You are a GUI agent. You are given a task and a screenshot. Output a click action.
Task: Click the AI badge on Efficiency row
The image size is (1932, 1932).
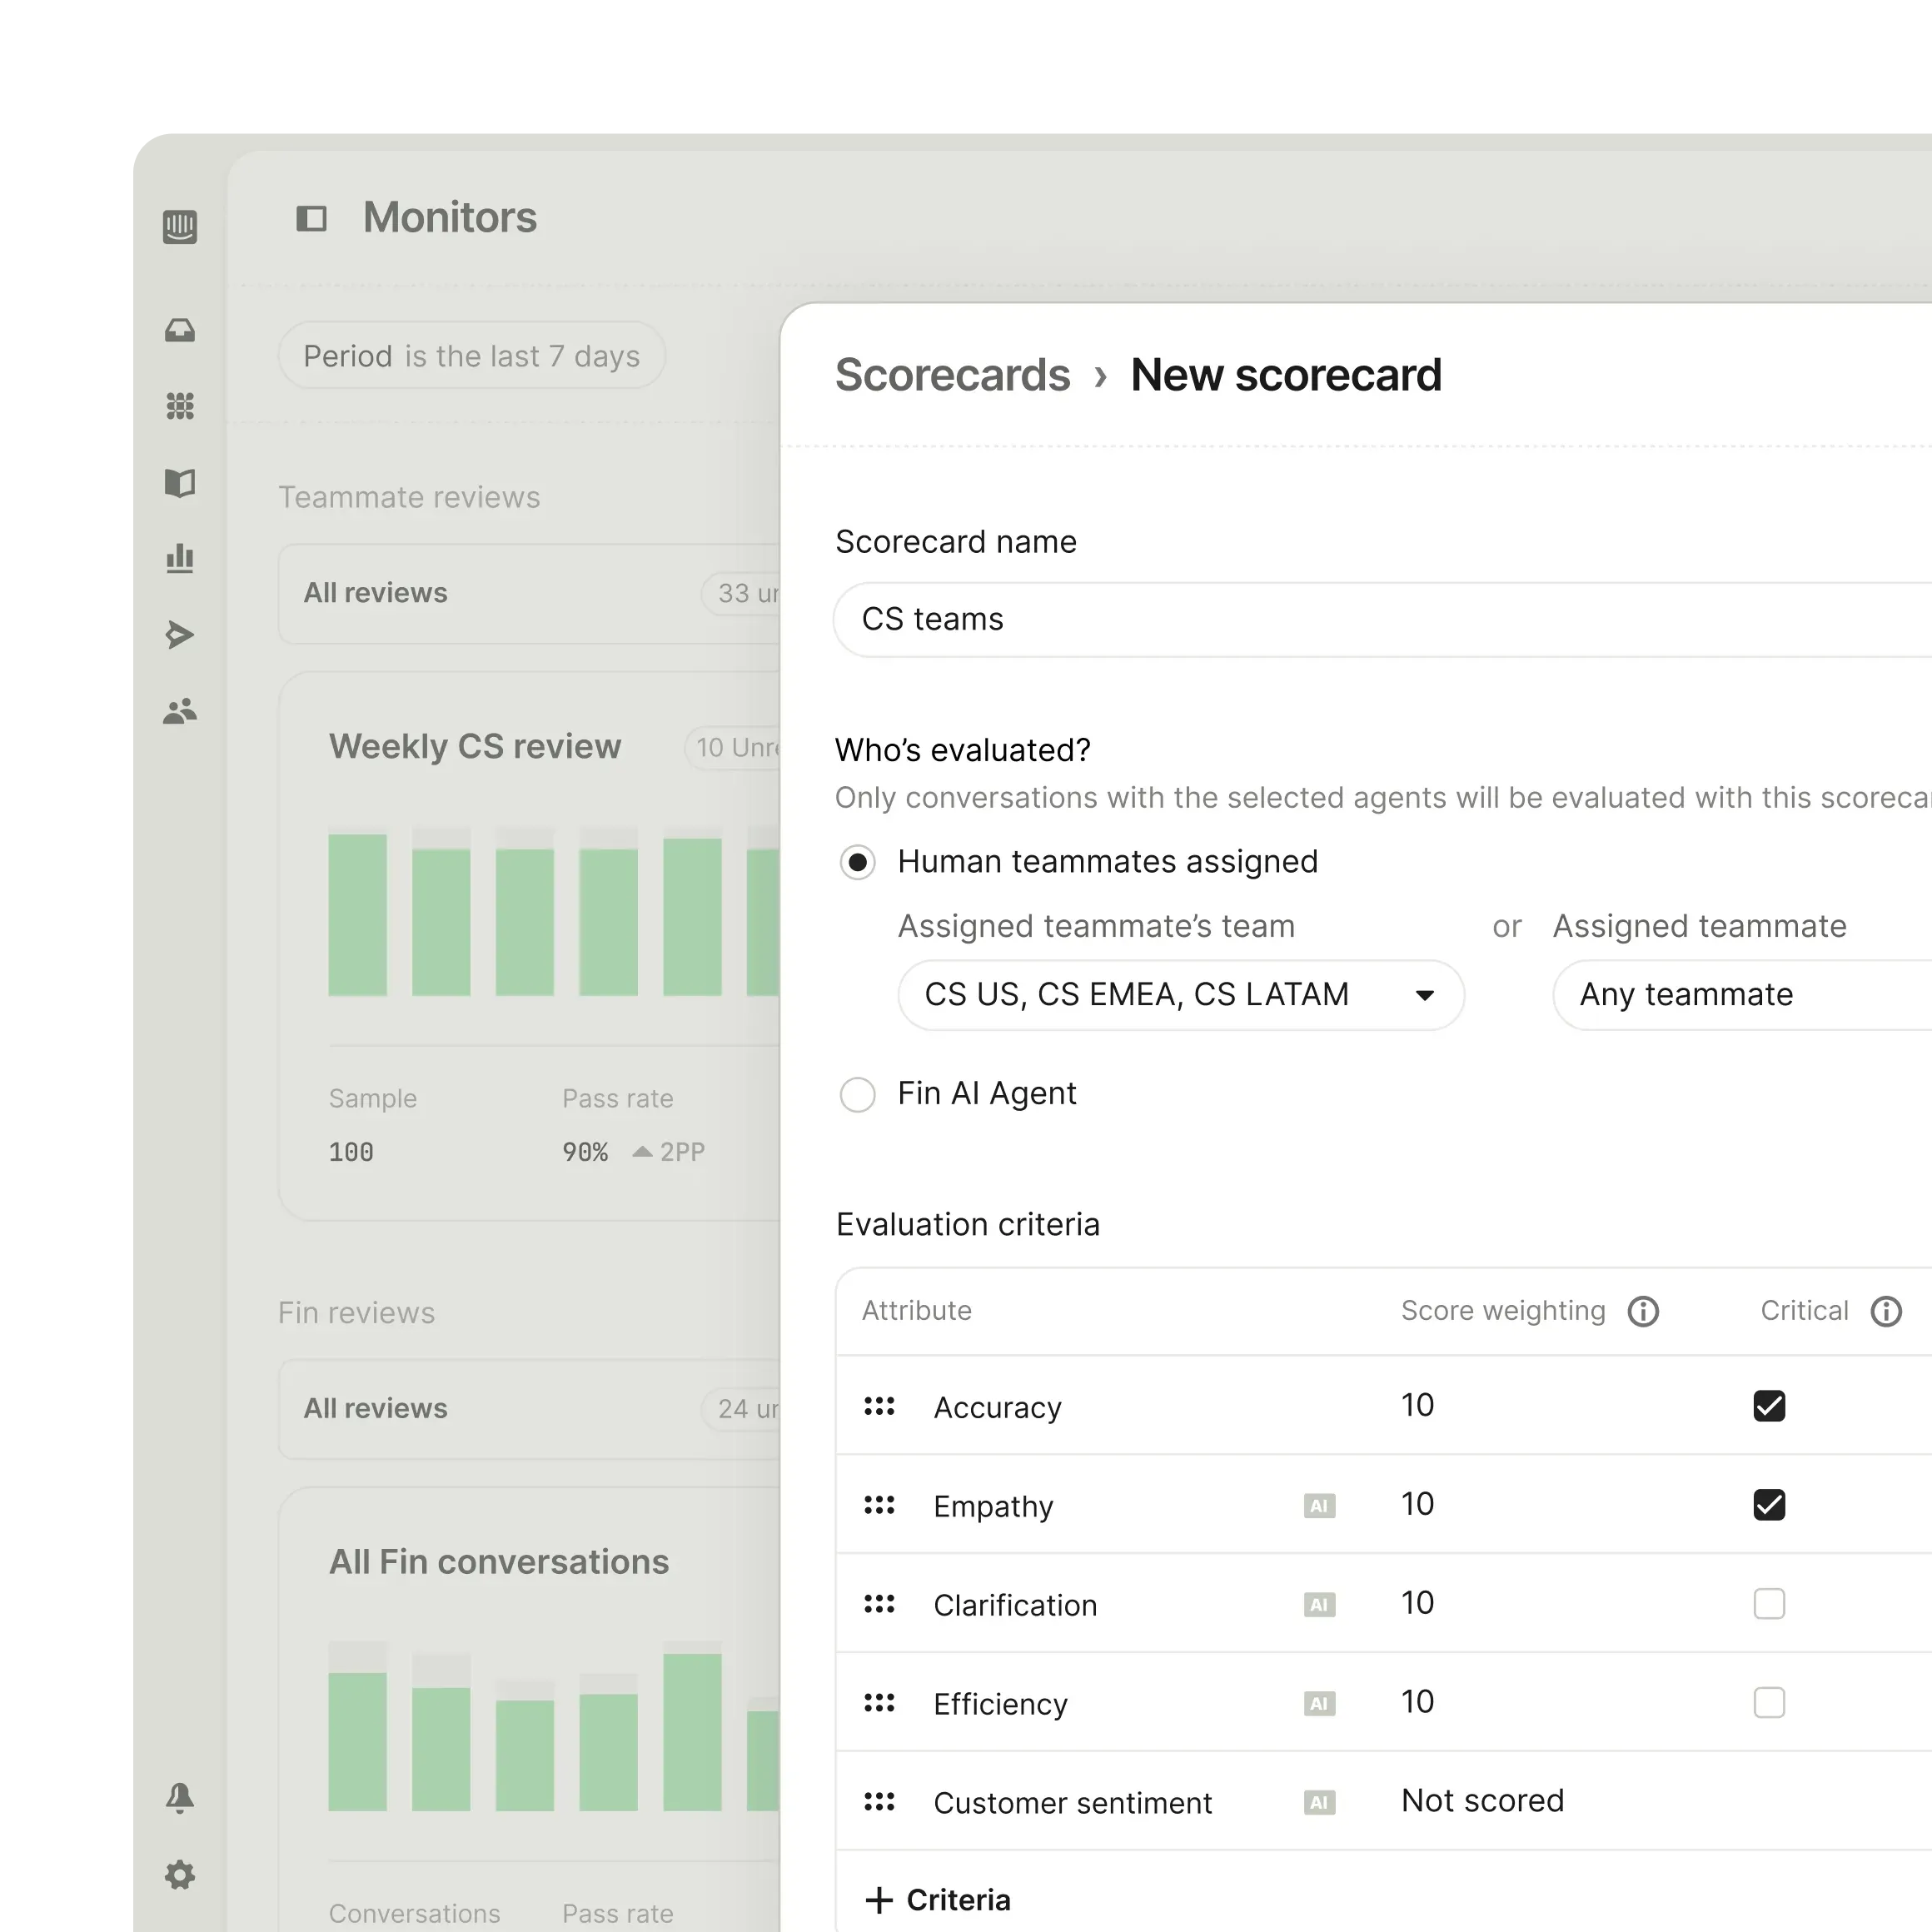(1319, 1703)
